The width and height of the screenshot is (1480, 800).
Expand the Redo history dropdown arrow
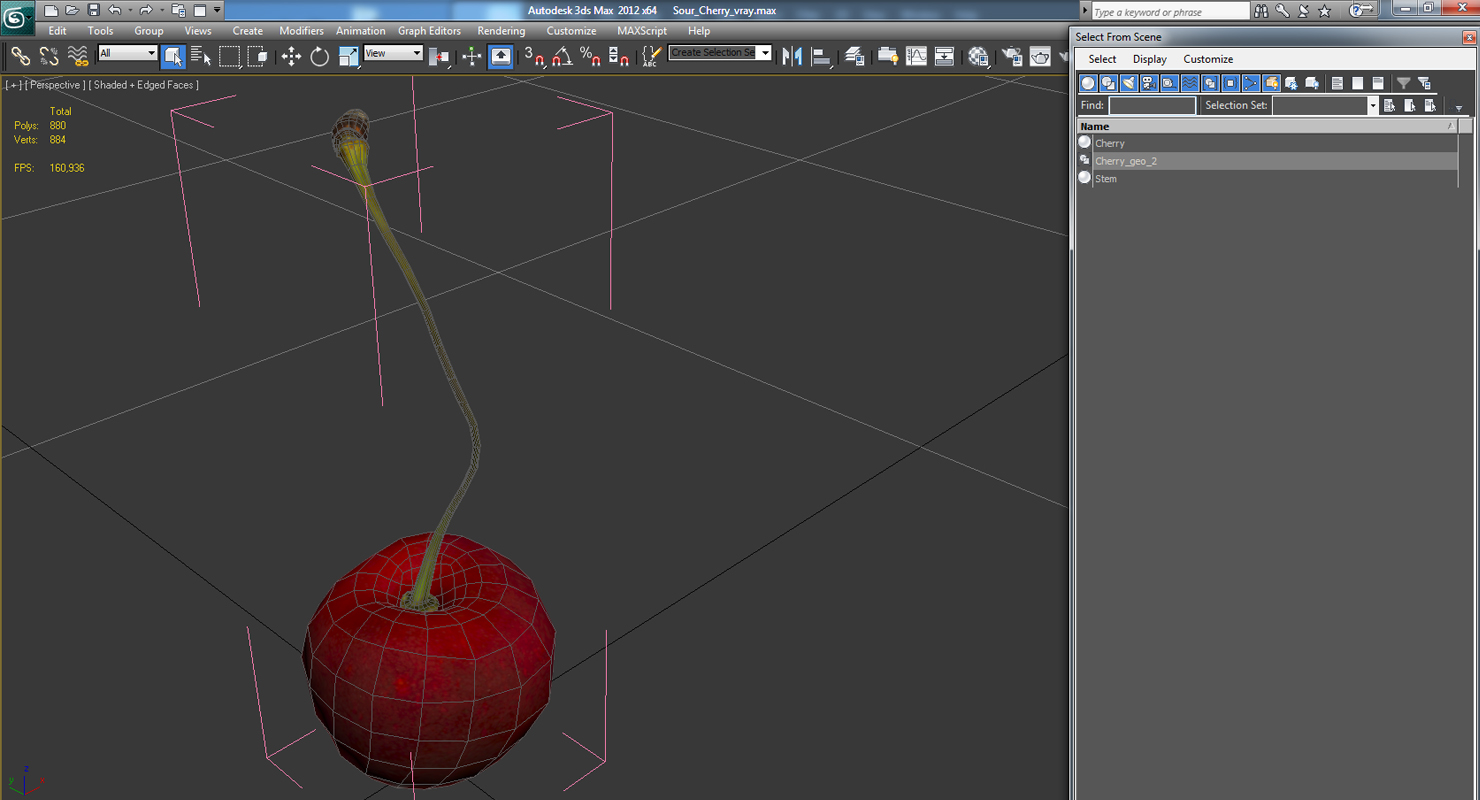tap(161, 10)
